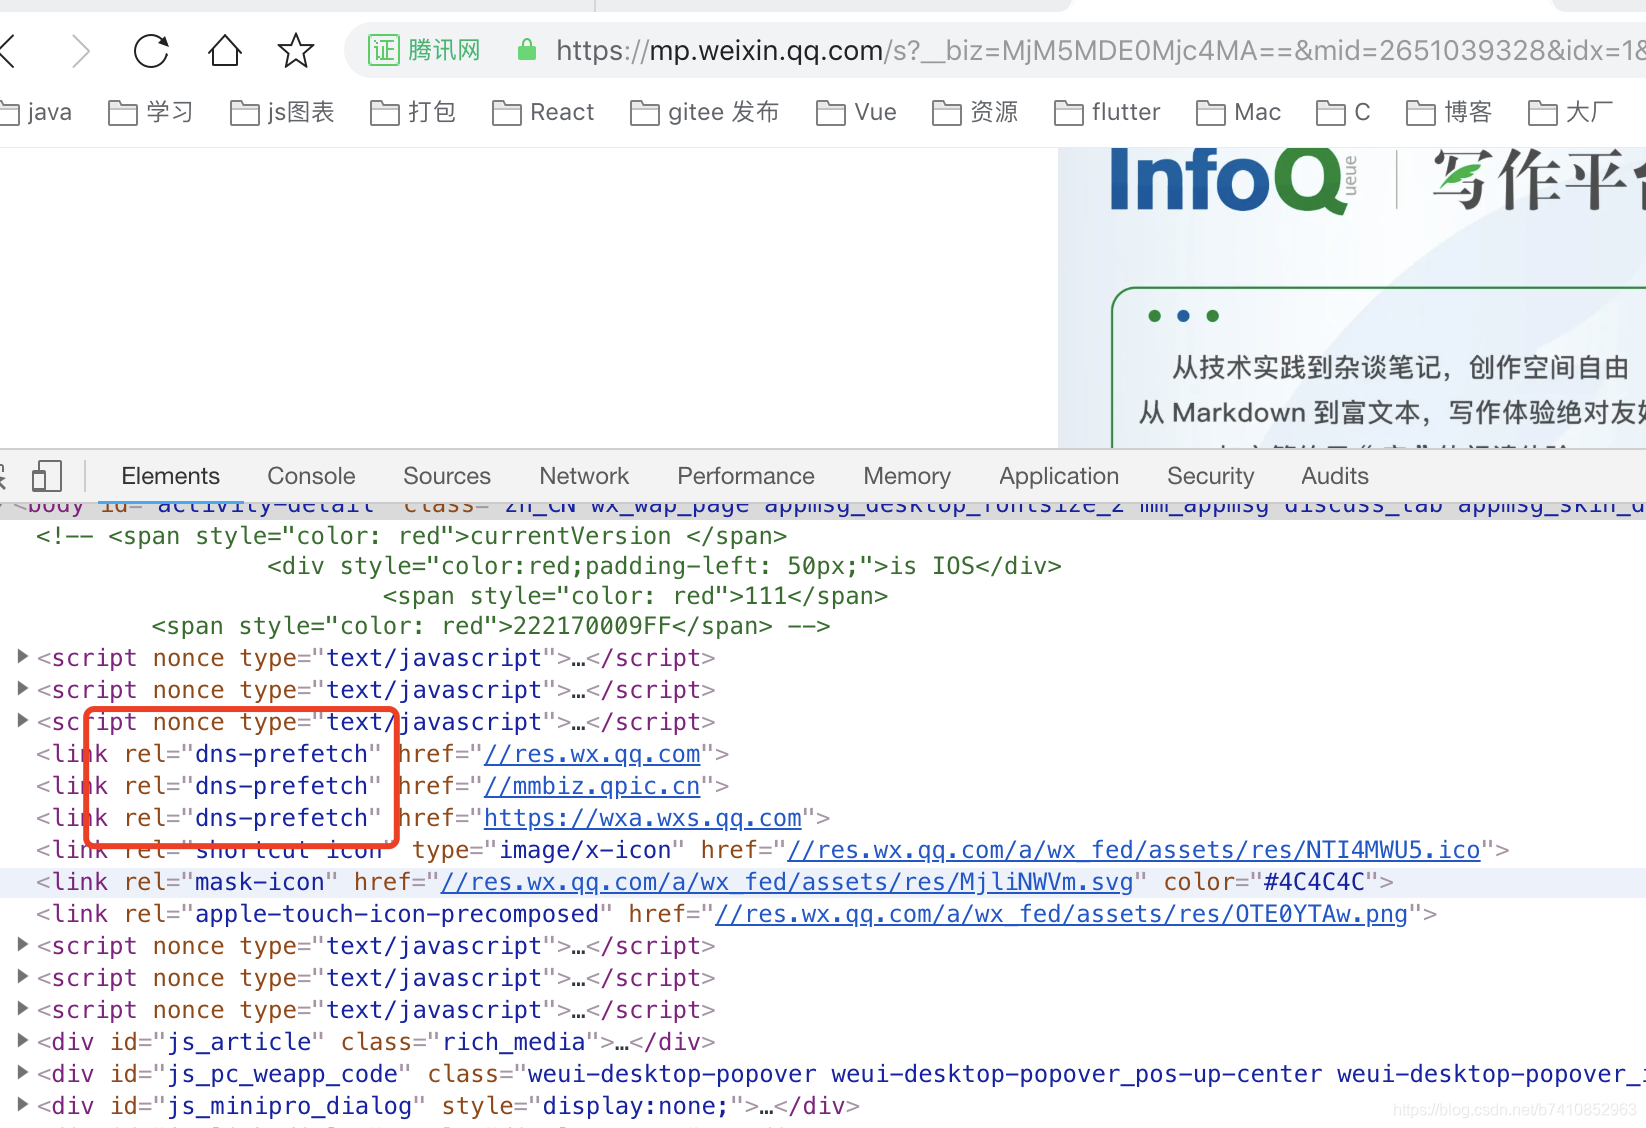1646x1128 pixels.
Task: Go to browser home page icon
Action: [x=224, y=50]
